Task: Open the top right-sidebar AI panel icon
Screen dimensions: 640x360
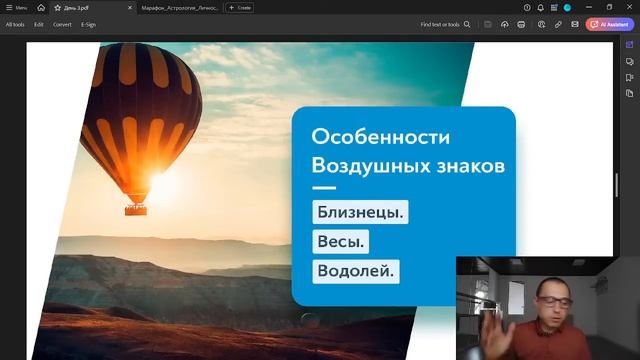Action: [629, 44]
